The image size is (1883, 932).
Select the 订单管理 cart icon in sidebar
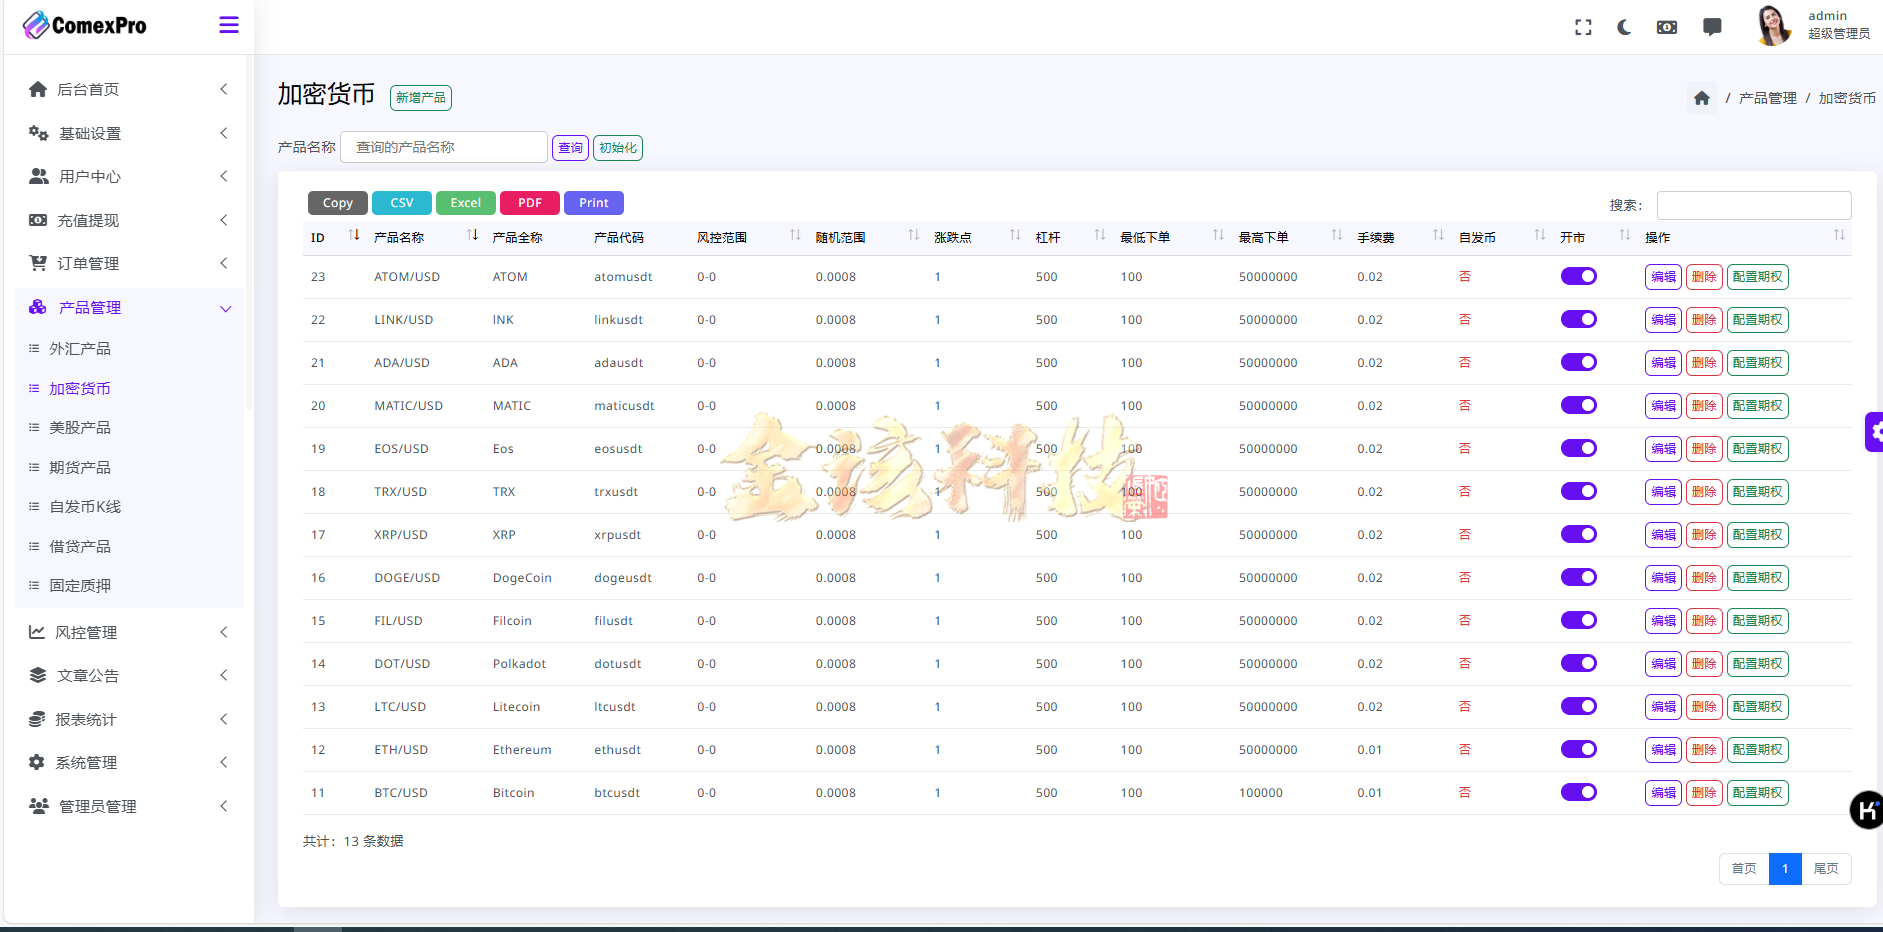(38, 263)
